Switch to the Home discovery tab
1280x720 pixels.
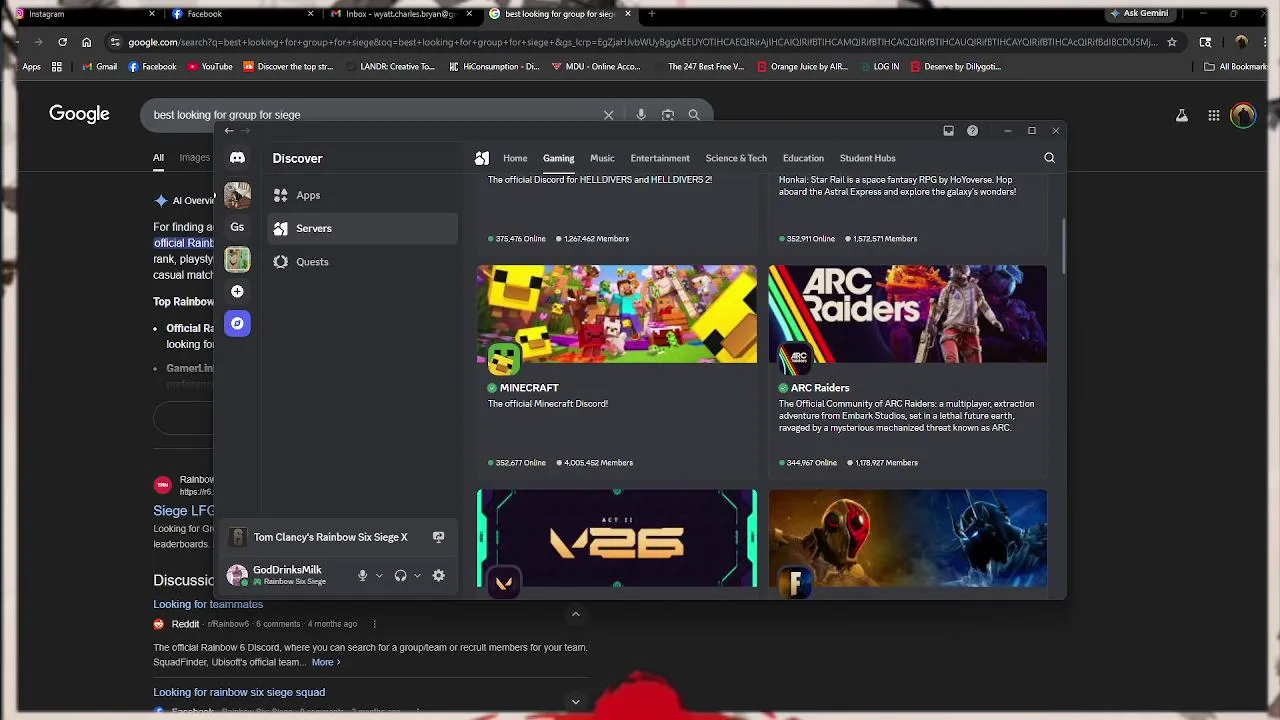tap(515, 158)
